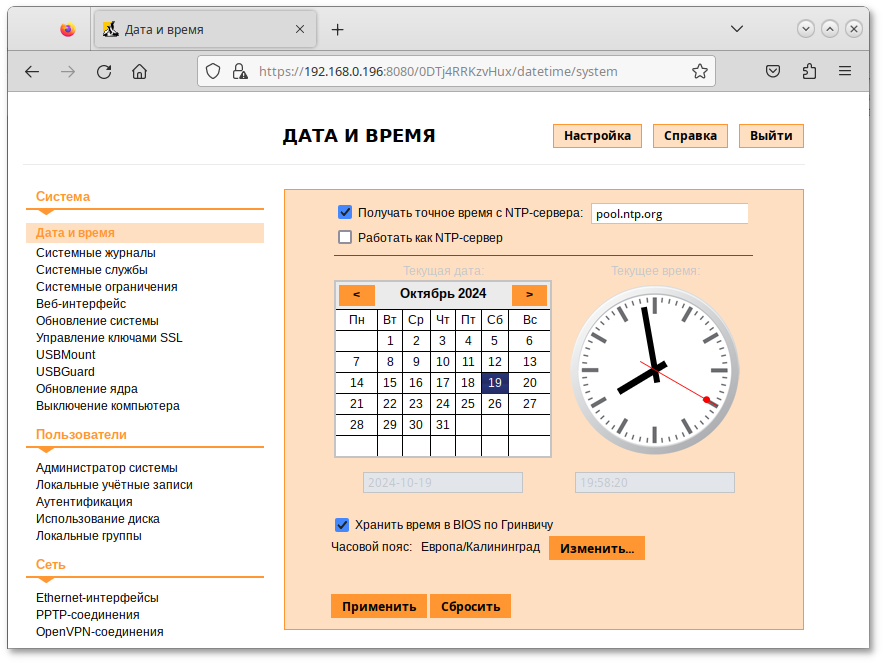The image size is (883, 663).
Task: Click Изменить… to change the timezone
Action: coord(596,547)
